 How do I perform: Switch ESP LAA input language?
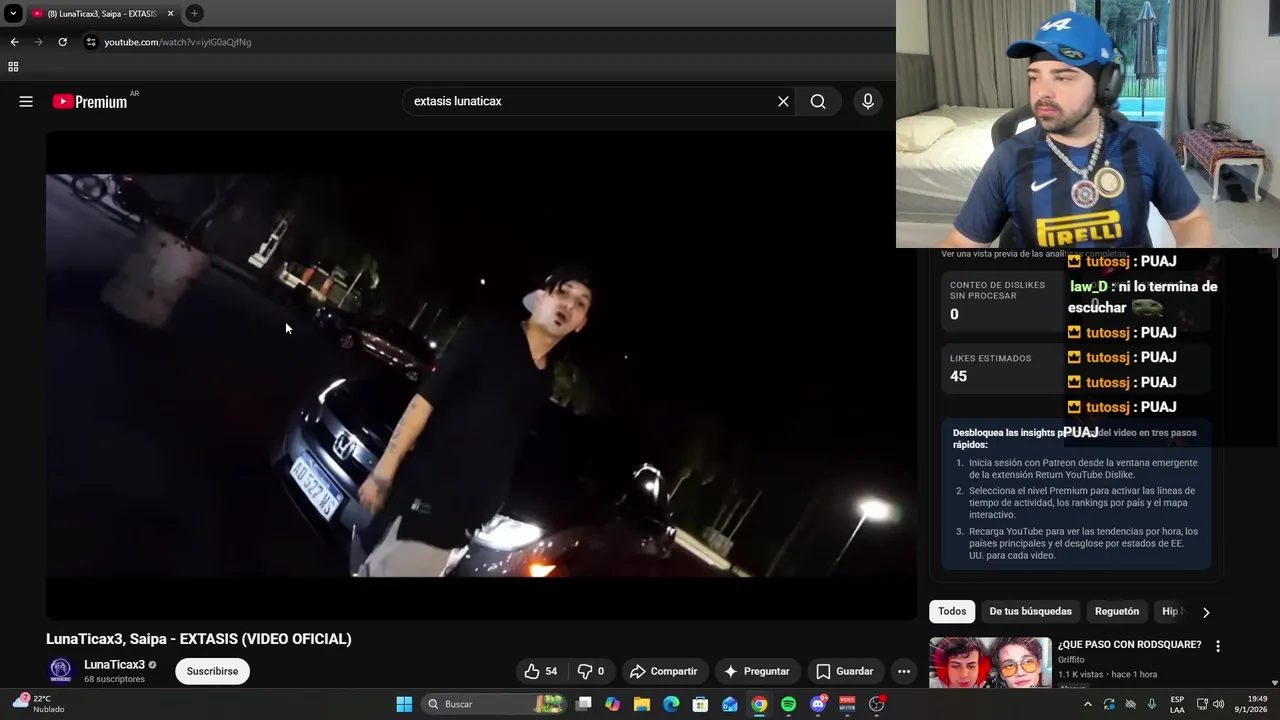click(x=1177, y=704)
